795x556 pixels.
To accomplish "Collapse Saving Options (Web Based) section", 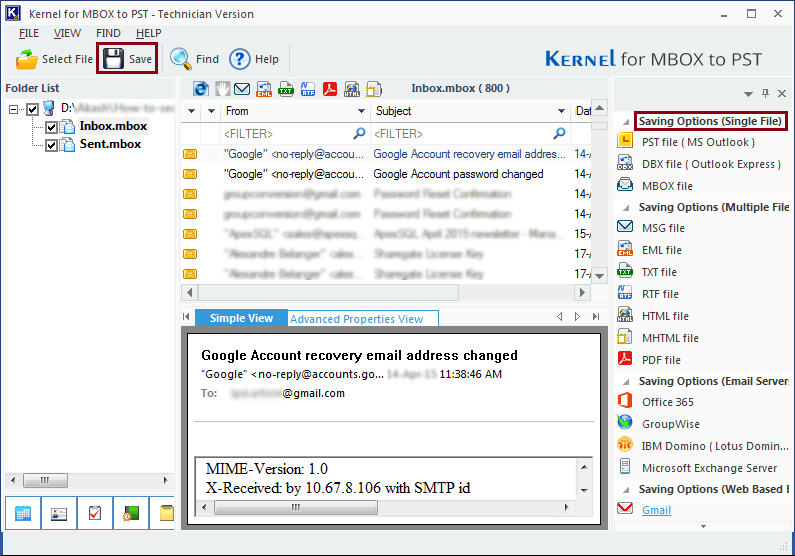I will (626, 490).
